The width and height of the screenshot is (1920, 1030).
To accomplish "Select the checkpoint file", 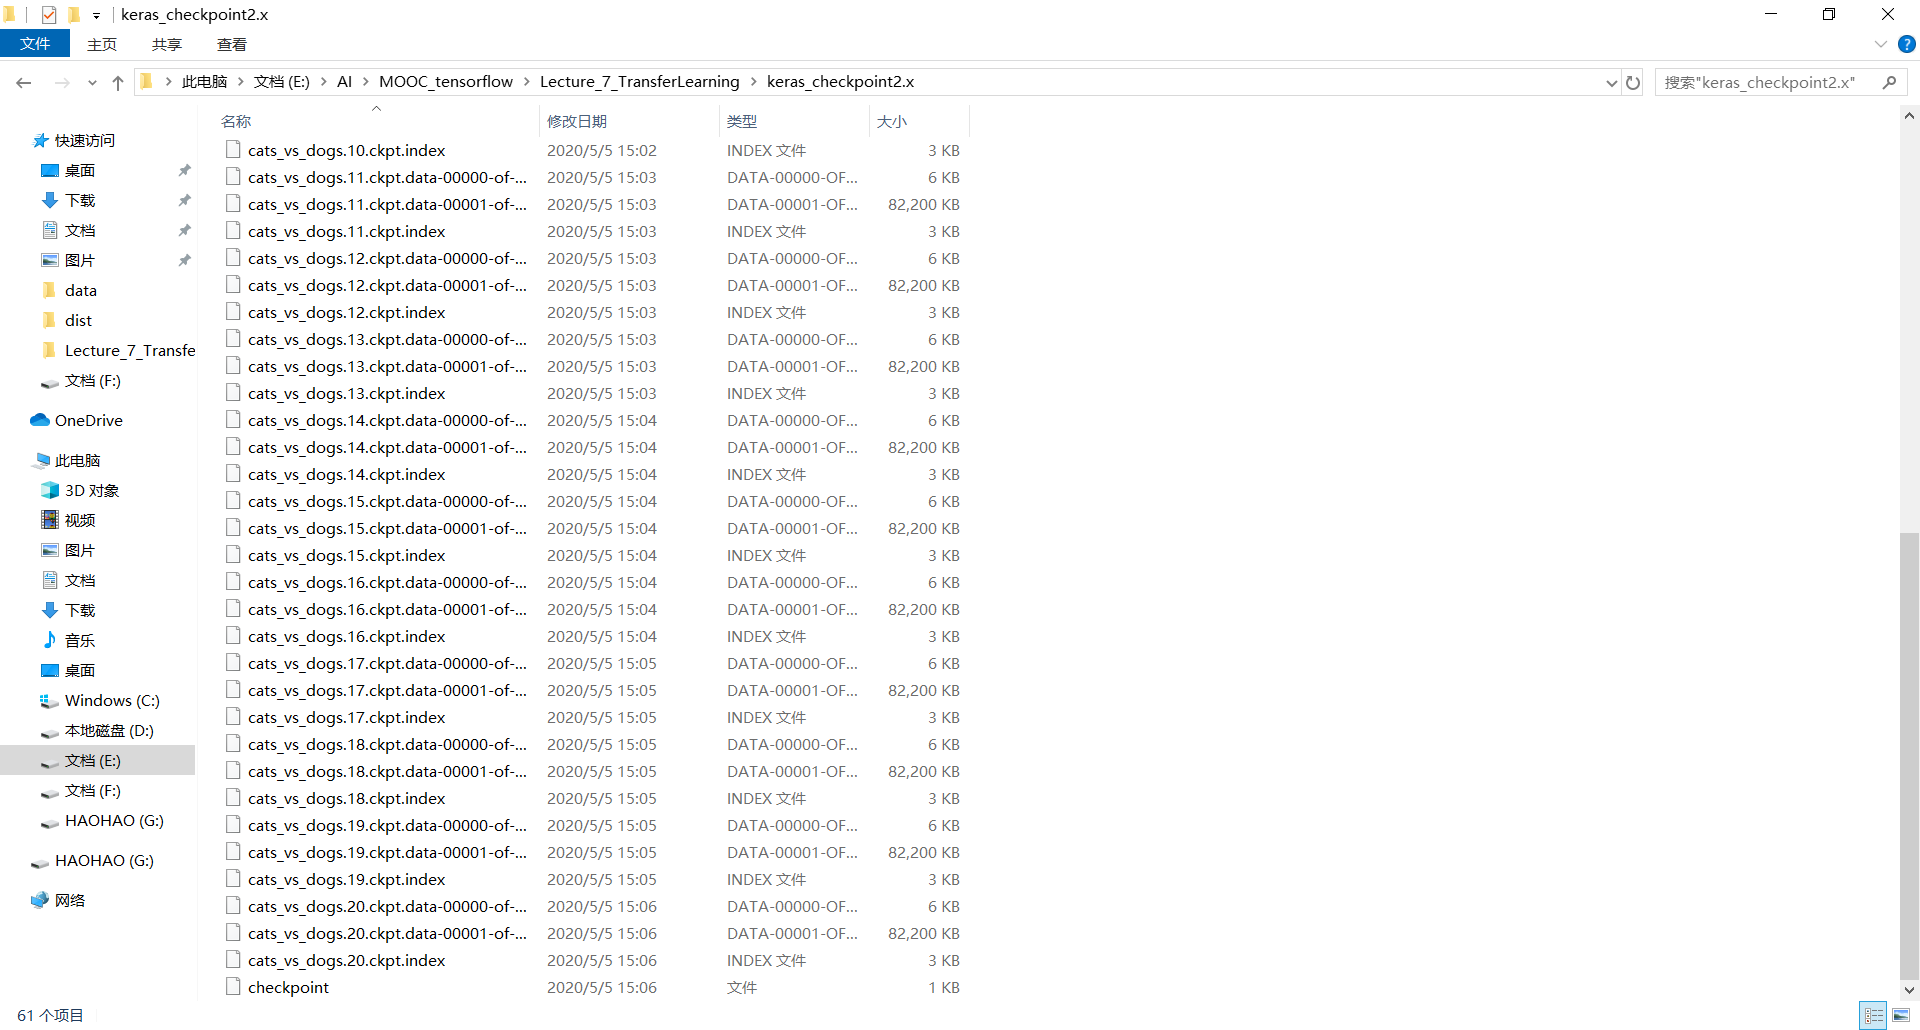I will [288, 987].
